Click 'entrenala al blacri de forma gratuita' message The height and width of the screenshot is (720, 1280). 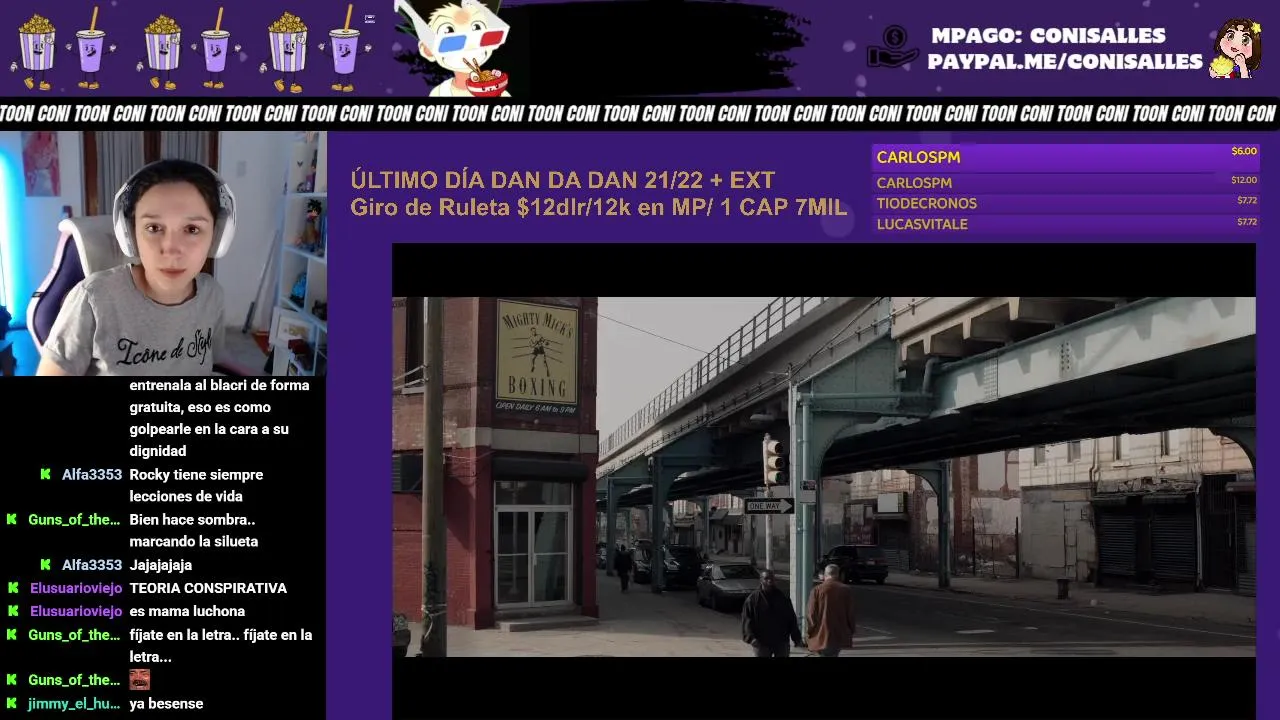[x=219, y=418]
